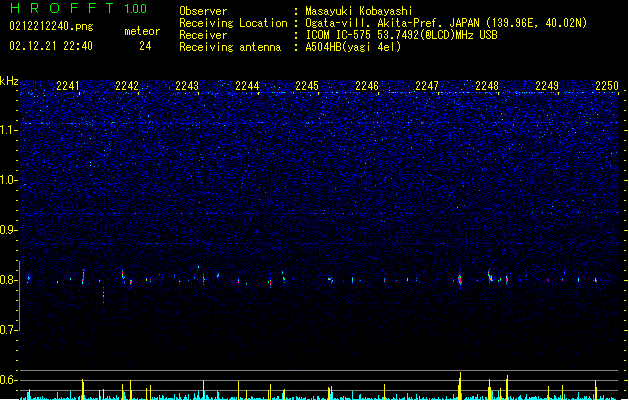Click the 2247 time marker
The width and height of the screenshot is (629, 400).
[427, 86]
